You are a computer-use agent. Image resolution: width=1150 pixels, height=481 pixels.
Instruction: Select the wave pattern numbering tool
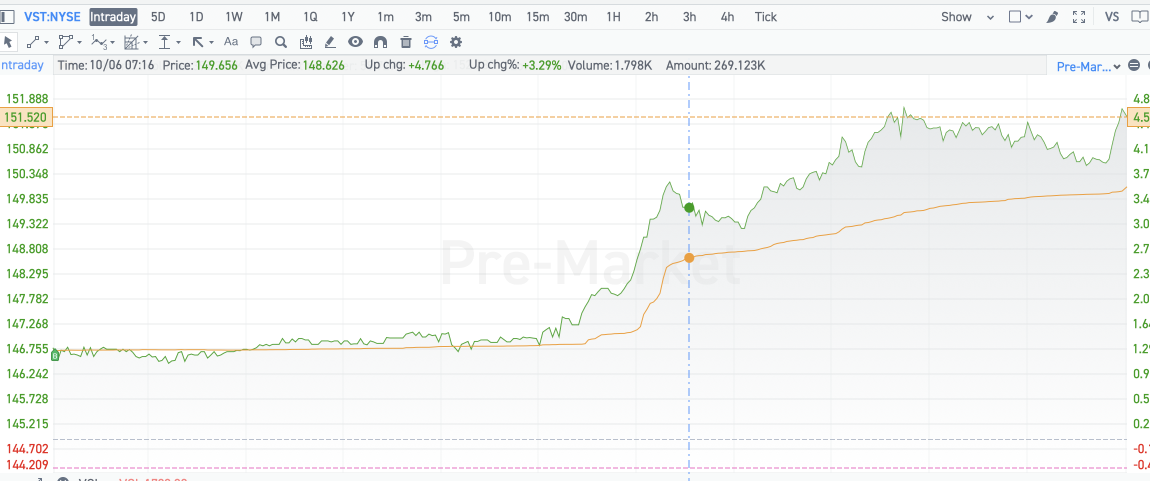(x=99, y=42)
